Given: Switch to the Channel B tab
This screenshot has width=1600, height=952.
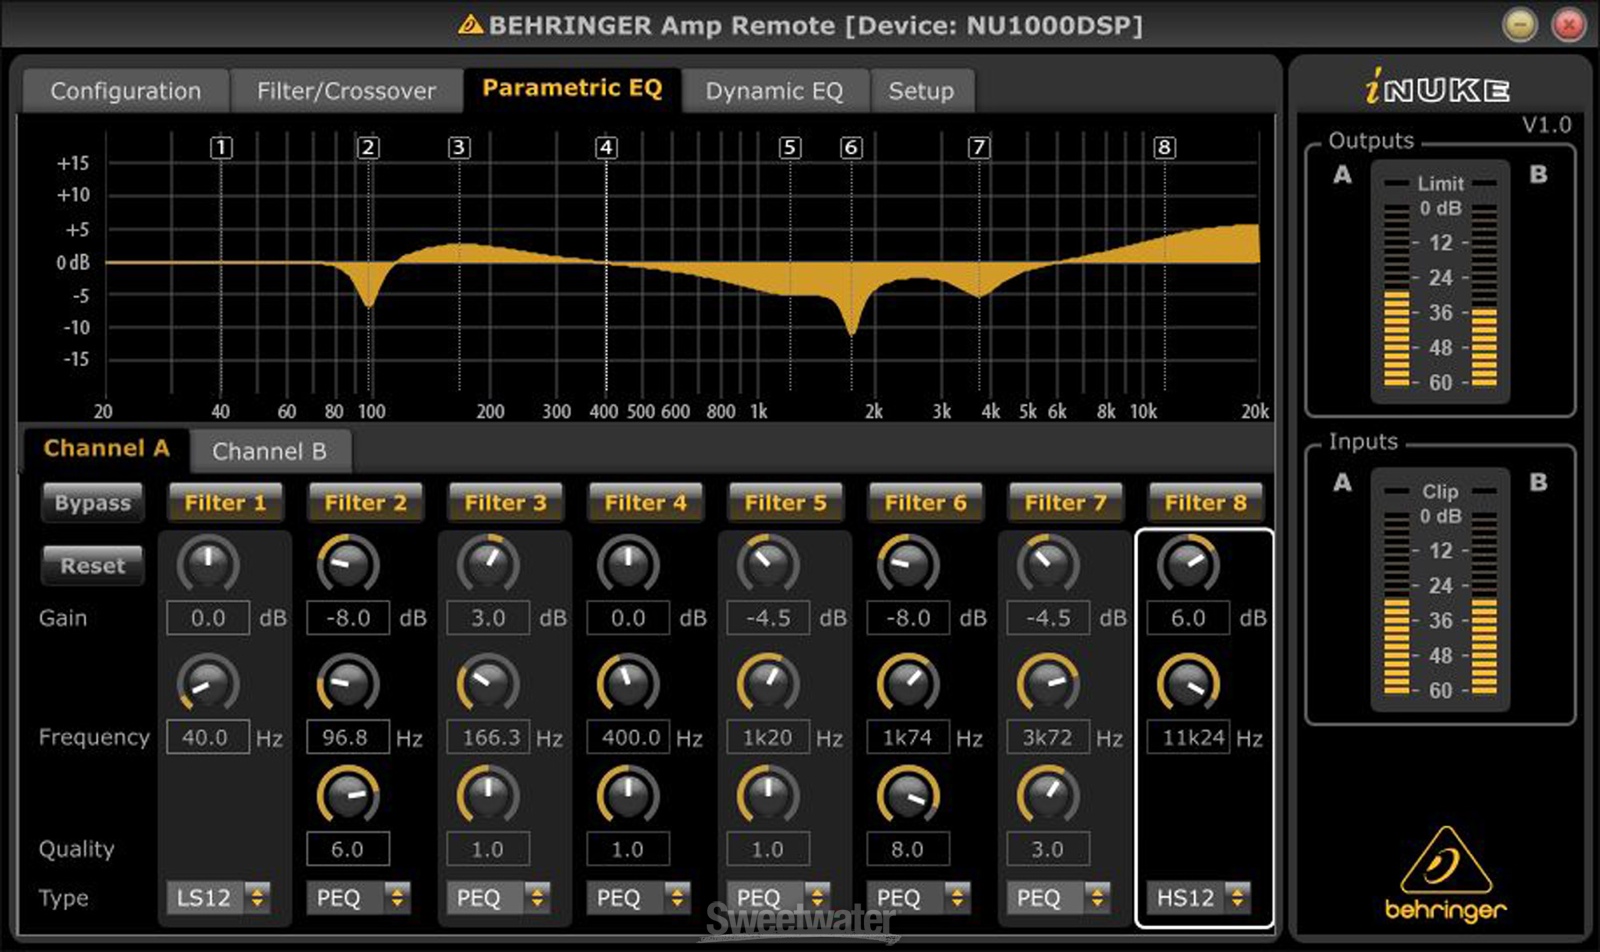Looking at the screenshot, I should pos(269,452).
